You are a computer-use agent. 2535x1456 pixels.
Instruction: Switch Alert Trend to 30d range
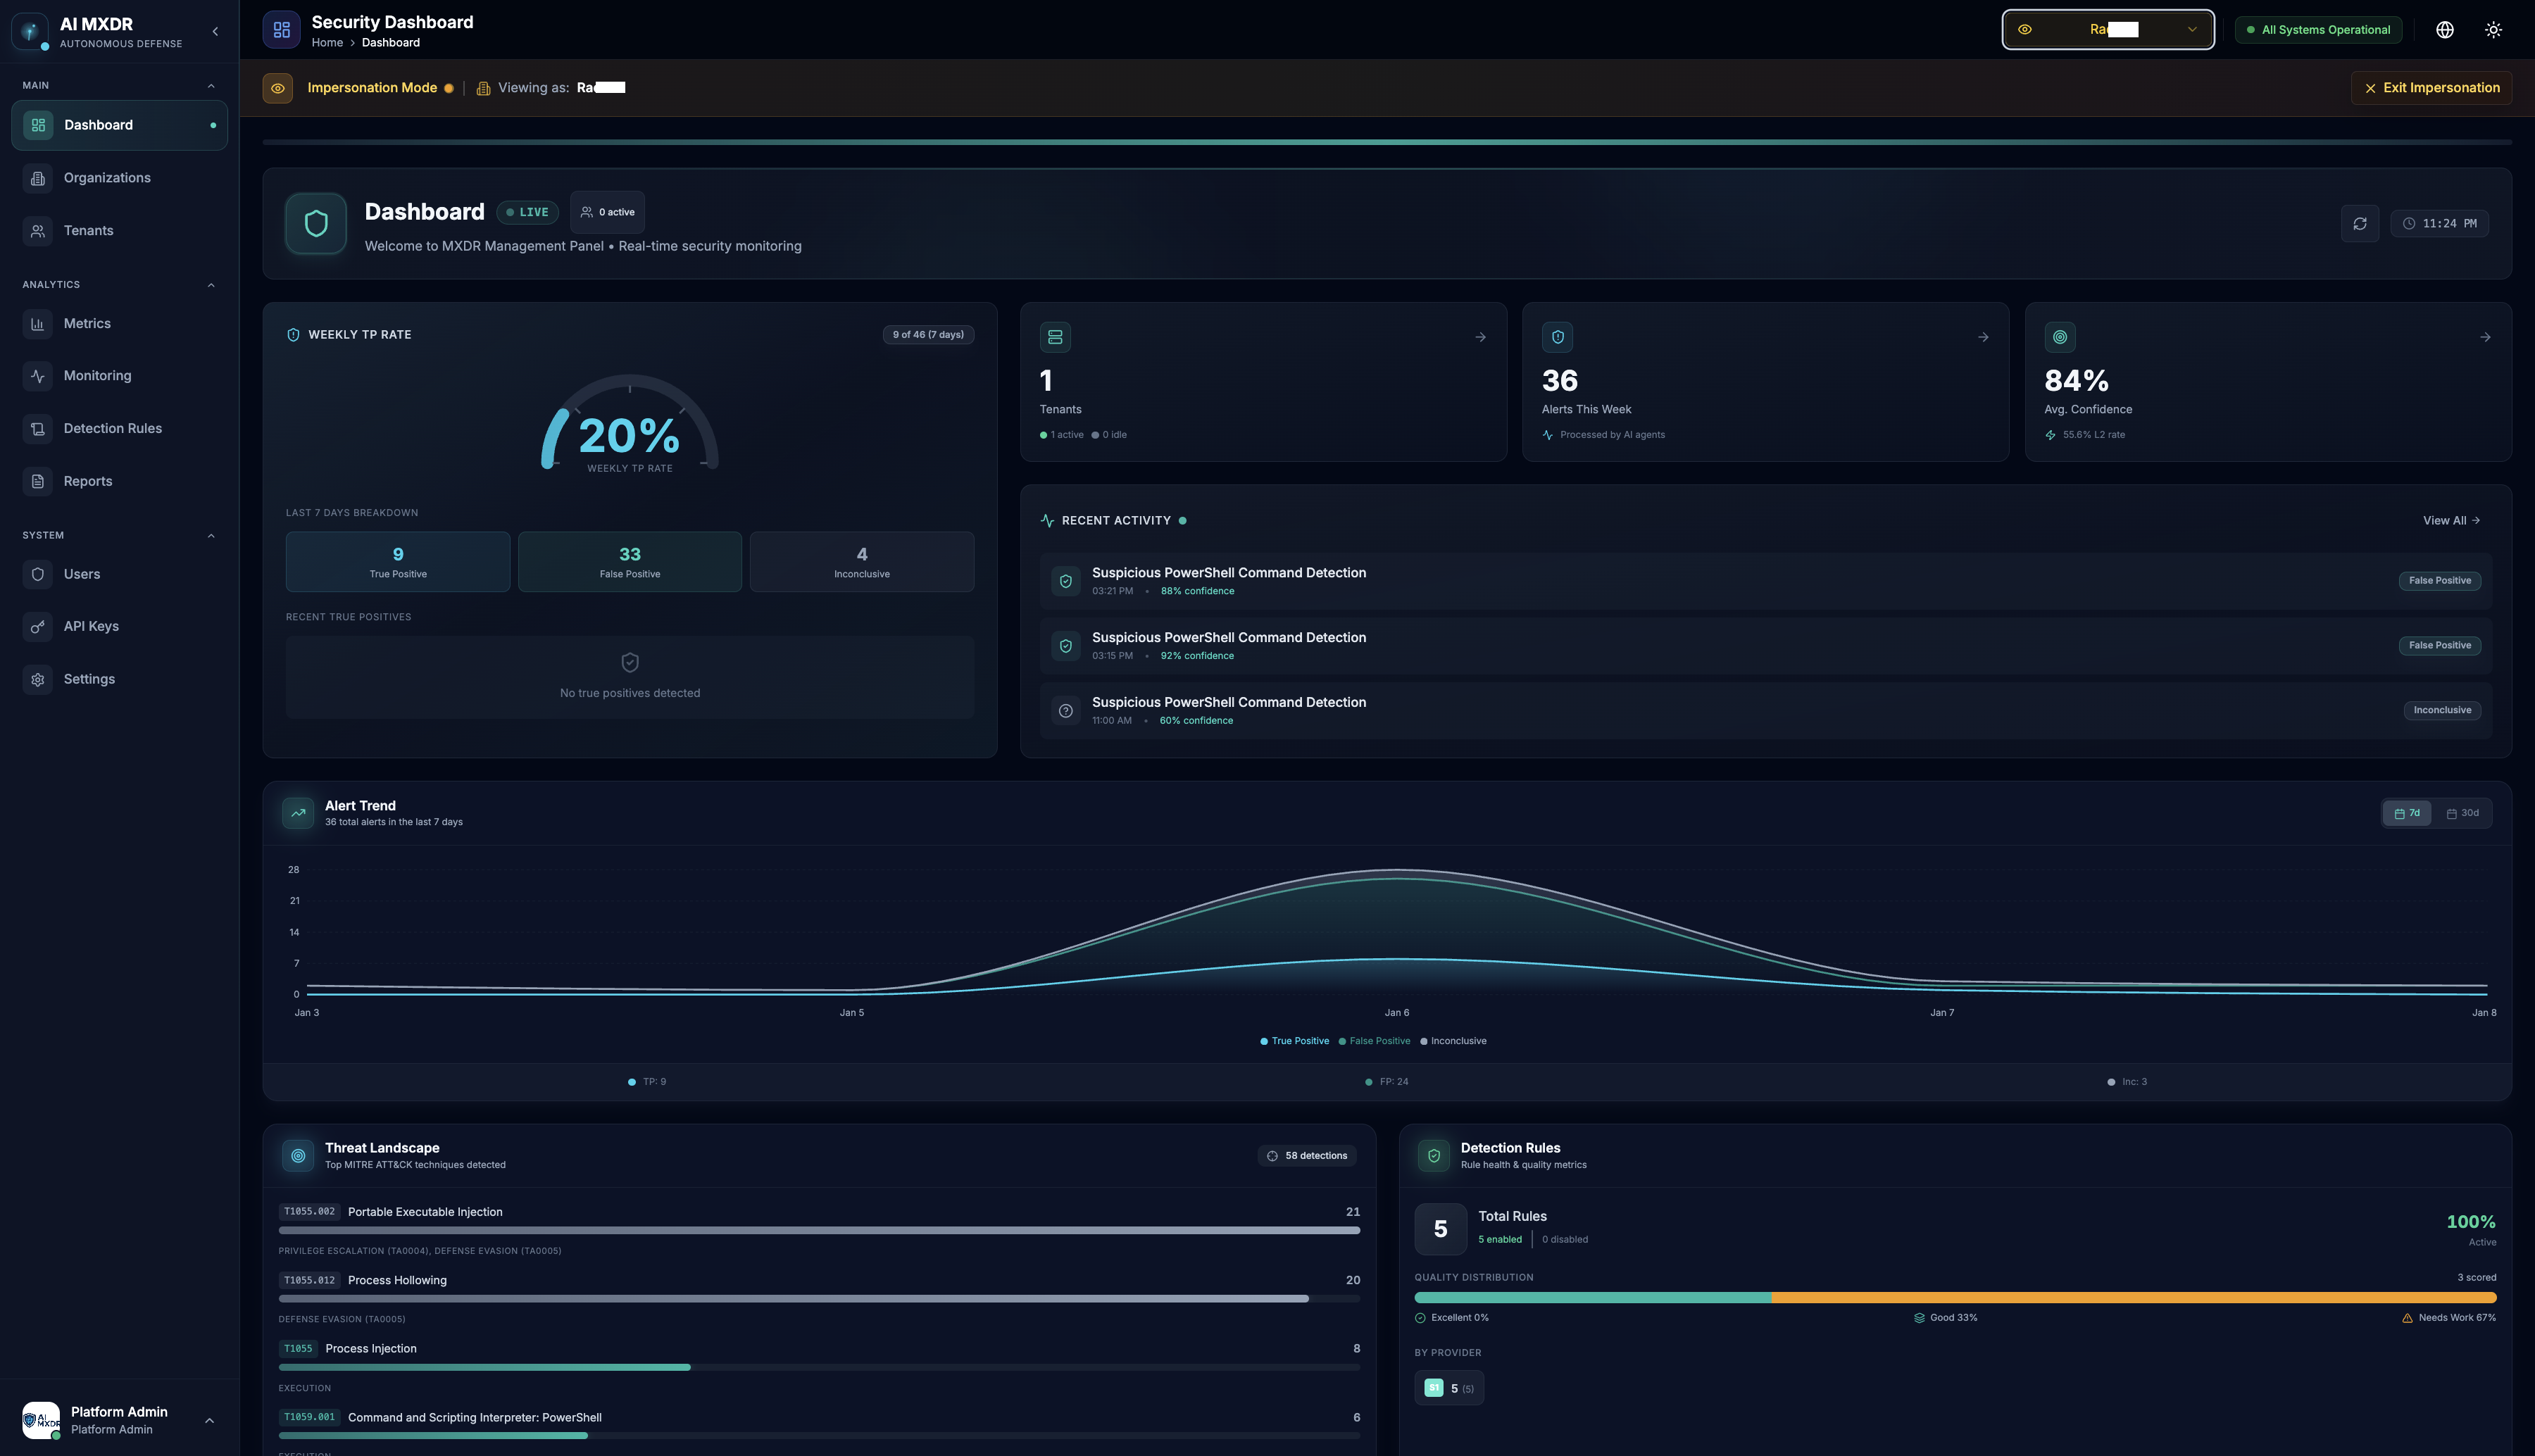click(2462, 813)
